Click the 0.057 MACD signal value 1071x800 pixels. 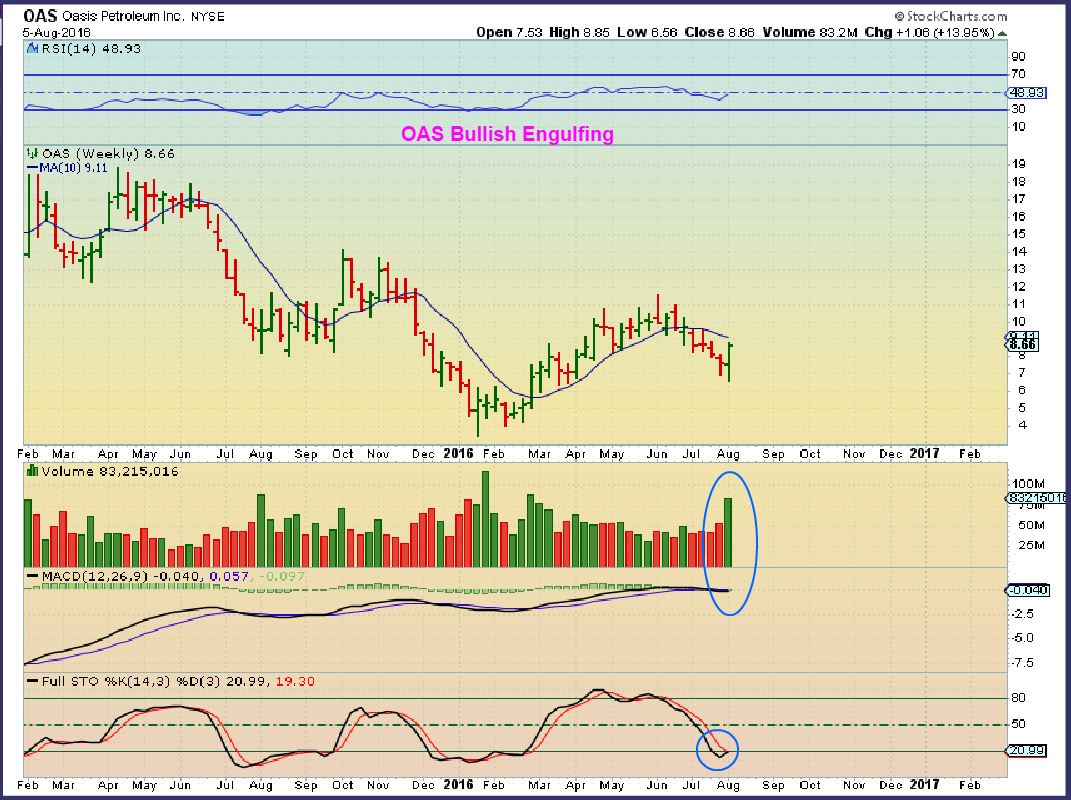(x=230, y=577)
